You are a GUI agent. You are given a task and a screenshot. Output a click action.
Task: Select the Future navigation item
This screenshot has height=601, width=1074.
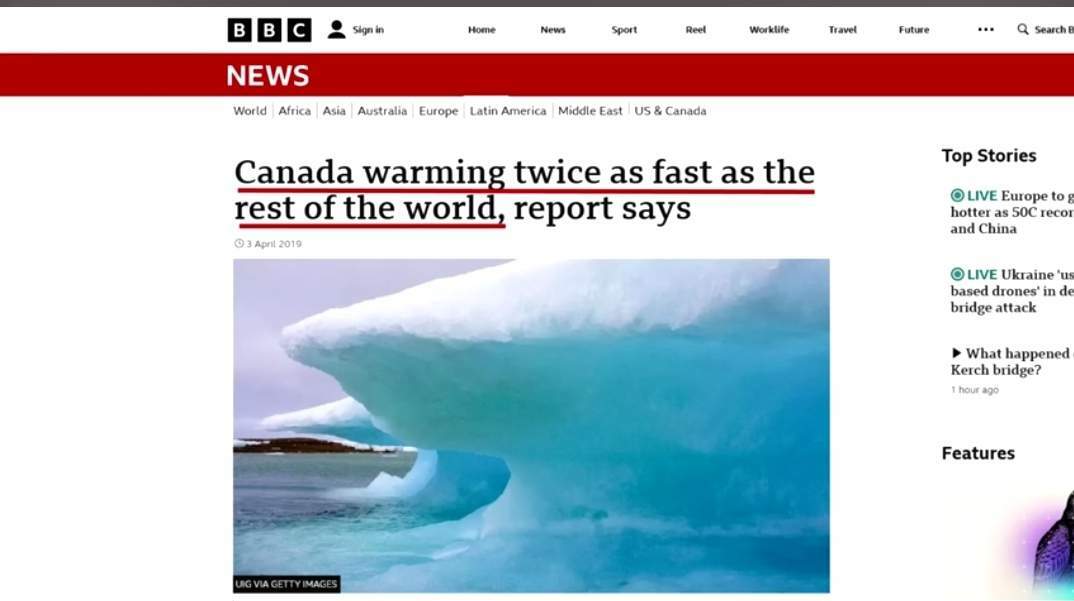click(914, 29)
